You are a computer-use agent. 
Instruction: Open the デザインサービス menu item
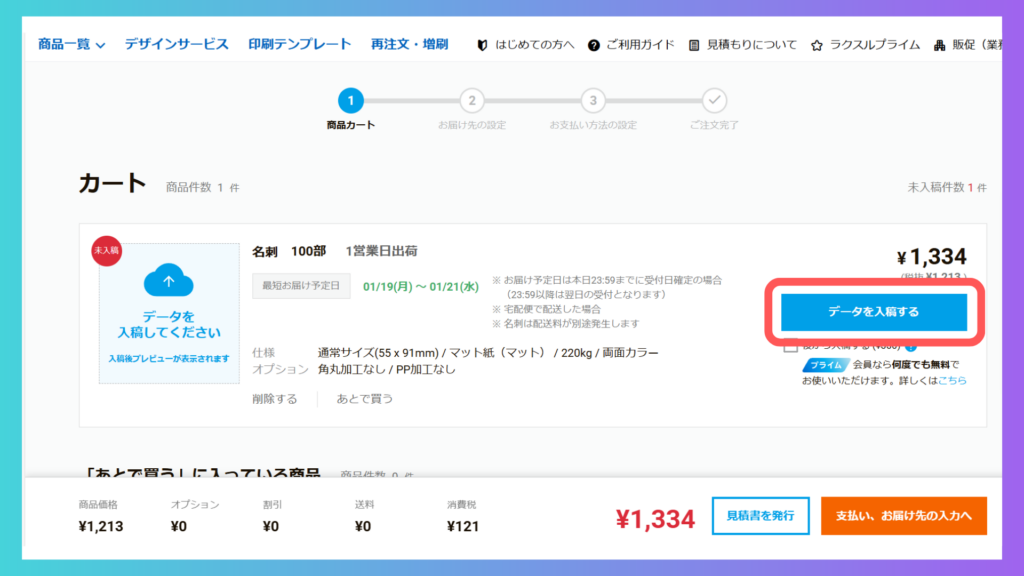tap(176, 44)
